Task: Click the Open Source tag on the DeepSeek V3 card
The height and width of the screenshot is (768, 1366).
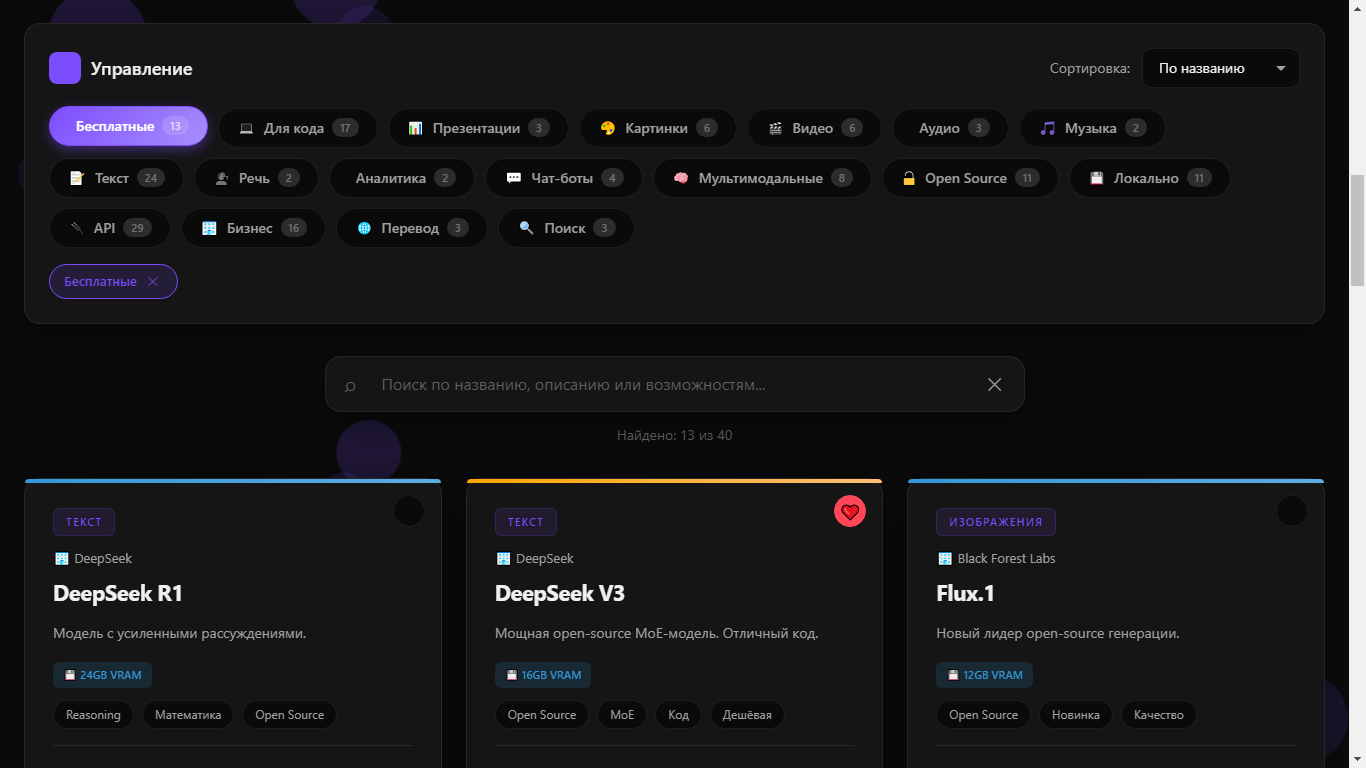Action: point(542,715)
